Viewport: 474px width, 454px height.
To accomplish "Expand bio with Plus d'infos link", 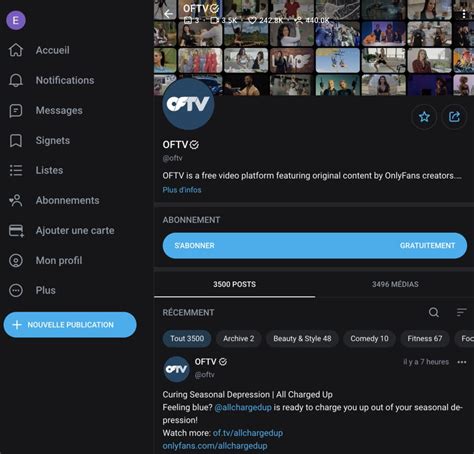I will (182, 190).
